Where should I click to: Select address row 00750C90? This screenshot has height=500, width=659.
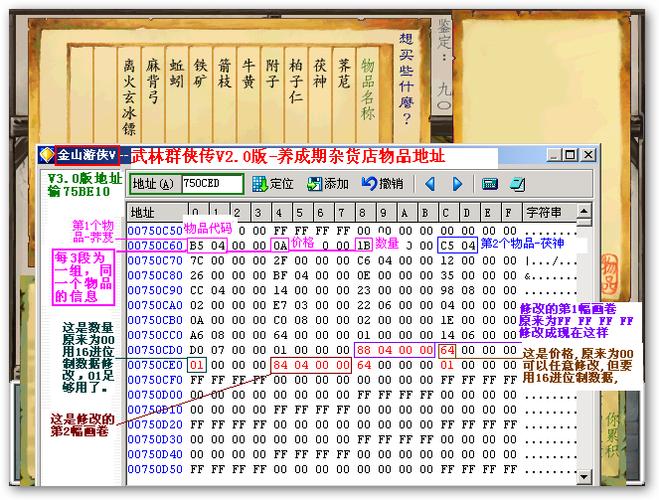(x=155, y=290)
